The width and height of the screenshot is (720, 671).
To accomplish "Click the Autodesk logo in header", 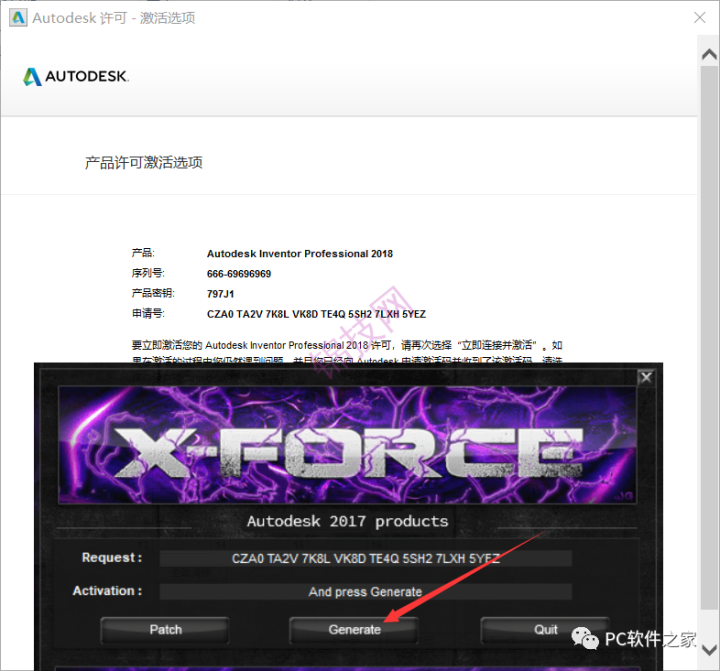I will click(76, 77).
